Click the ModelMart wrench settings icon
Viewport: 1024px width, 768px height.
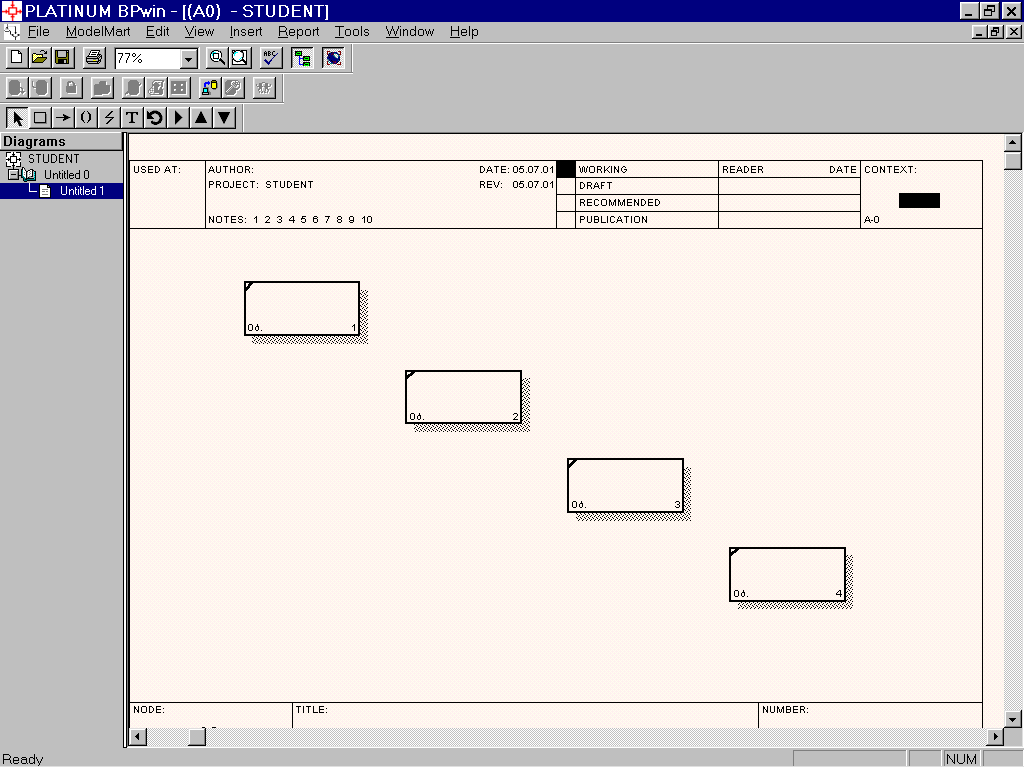click(233, 88)
